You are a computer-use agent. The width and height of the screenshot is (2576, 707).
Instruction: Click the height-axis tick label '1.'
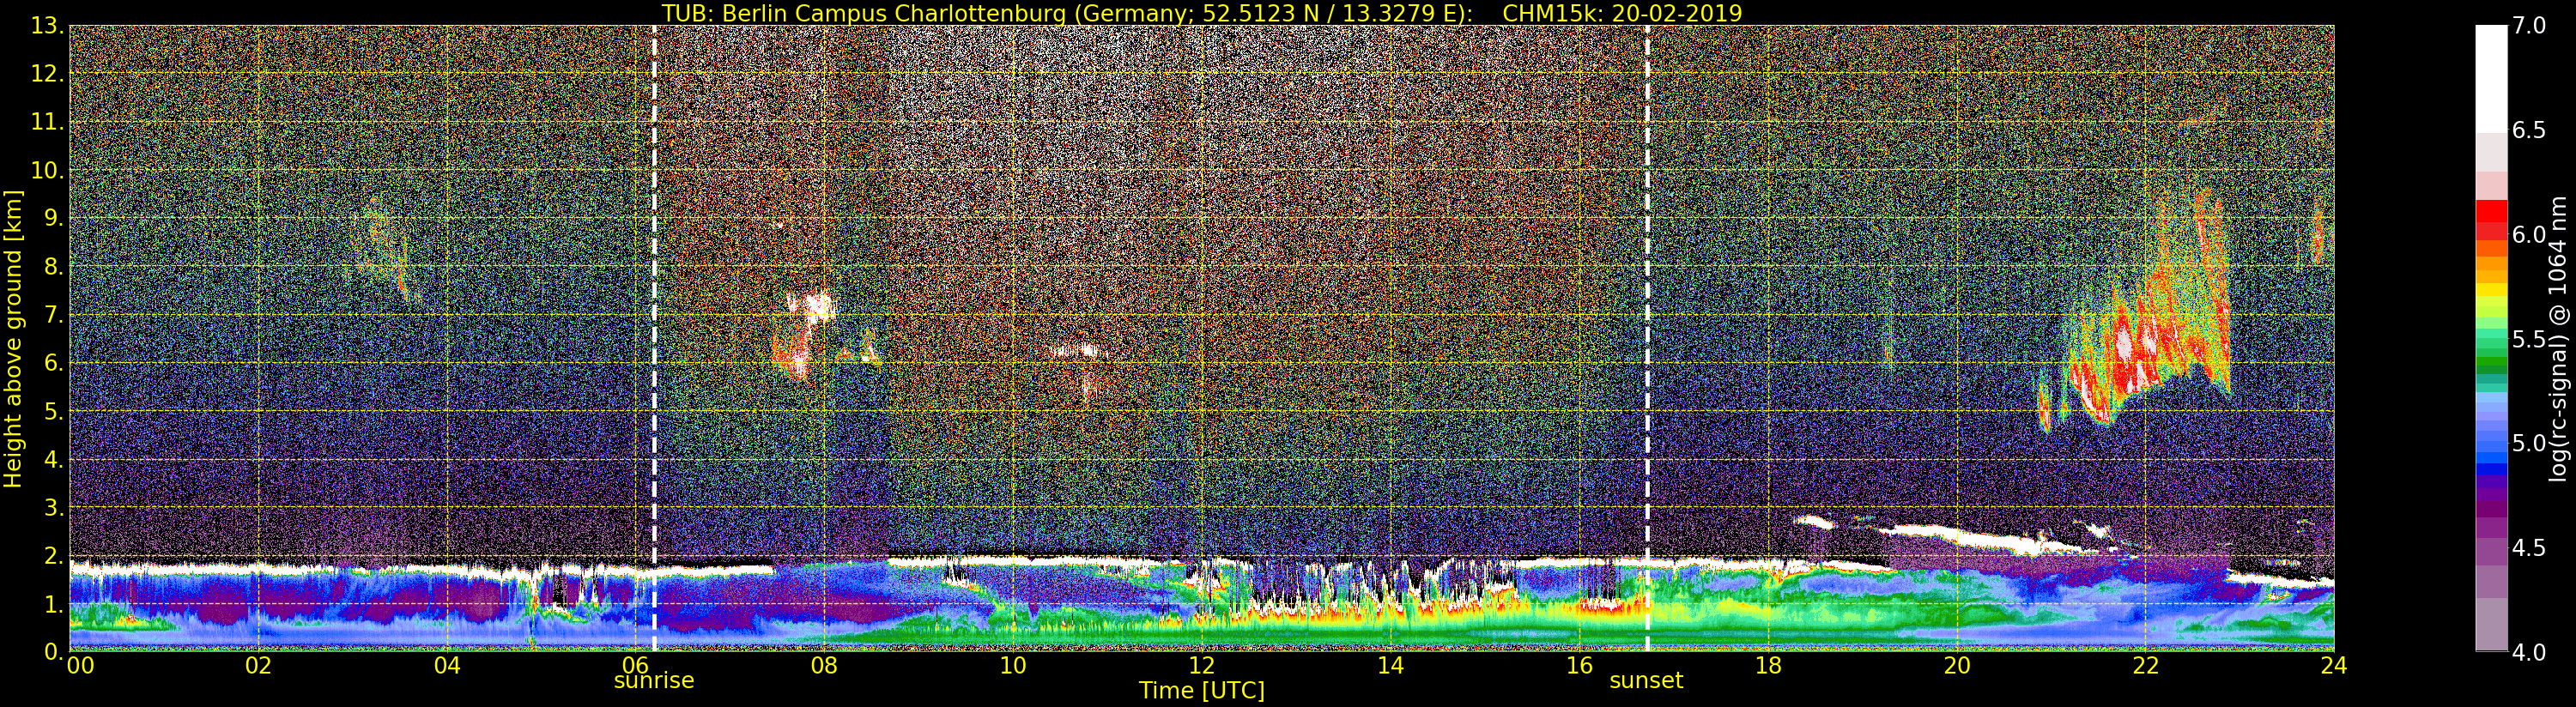(x=54, y=603)
